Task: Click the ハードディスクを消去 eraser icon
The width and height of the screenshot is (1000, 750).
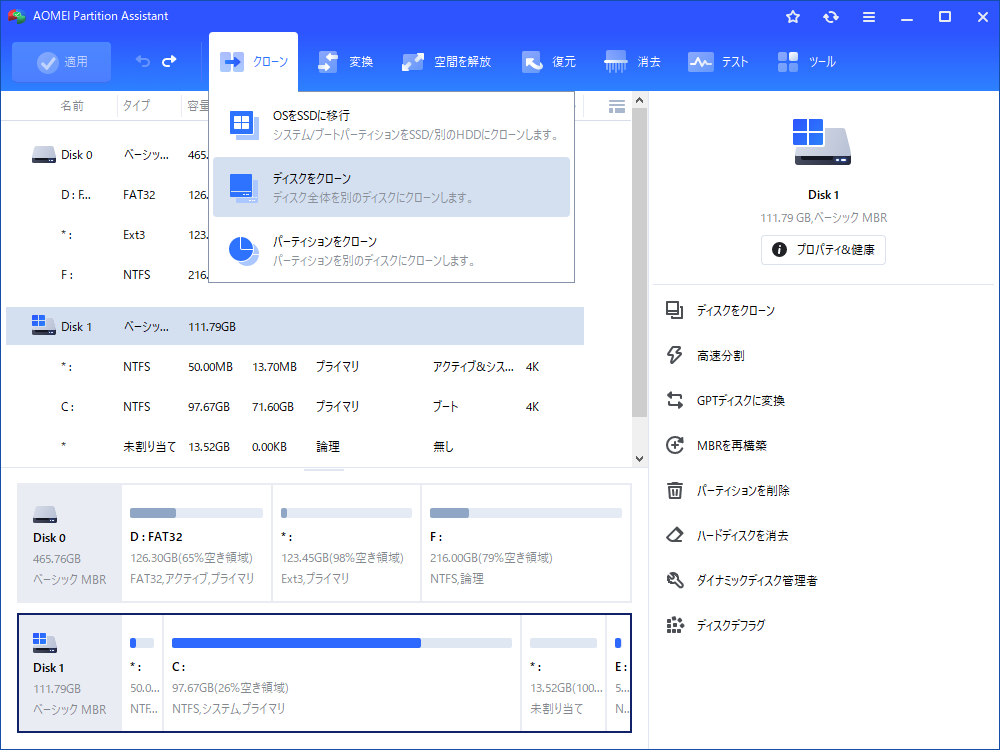Action: tap(674, 535)
